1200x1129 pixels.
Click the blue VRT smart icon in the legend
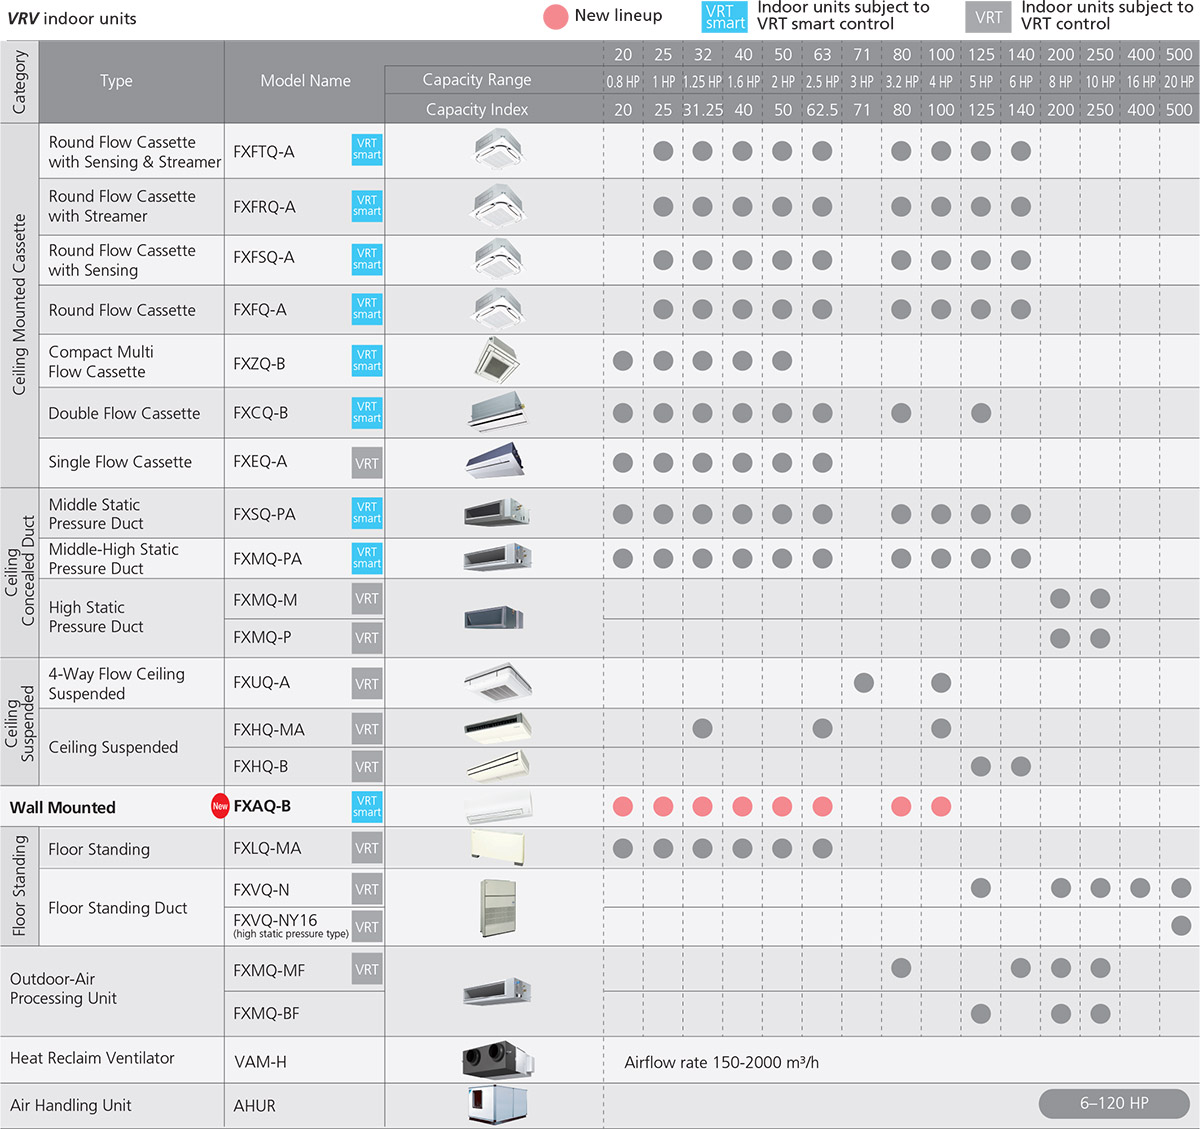click(725, 17)
